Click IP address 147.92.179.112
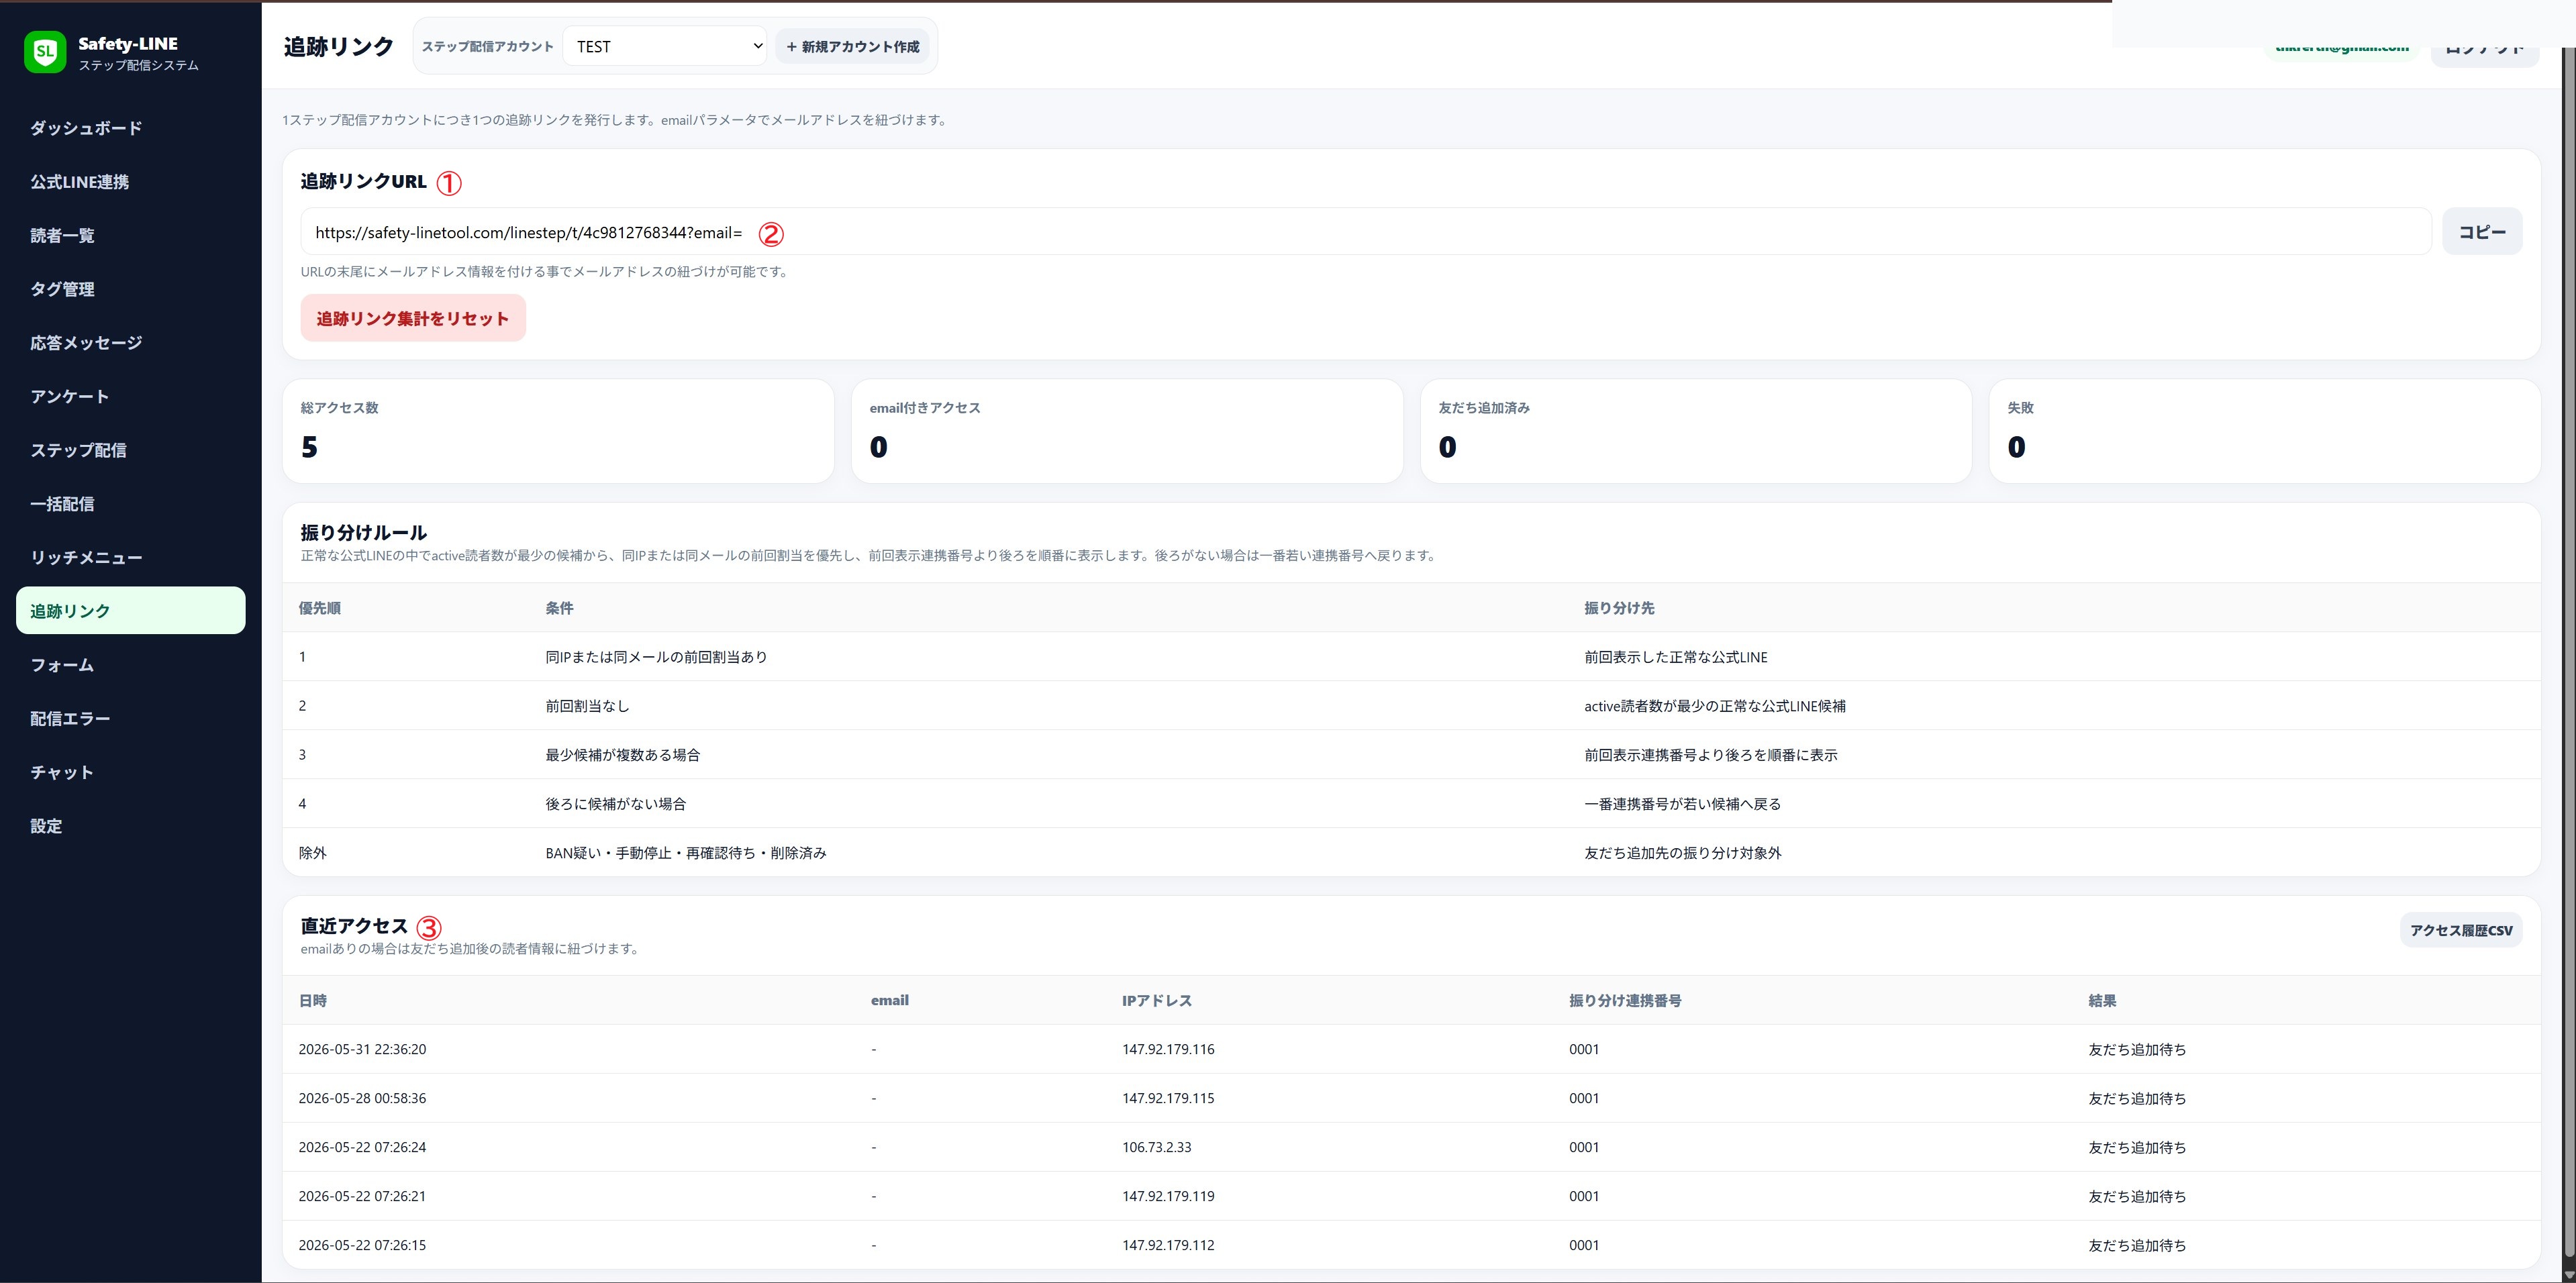Screen dimensions: 2576x1283 (x=1168, y=1245)
